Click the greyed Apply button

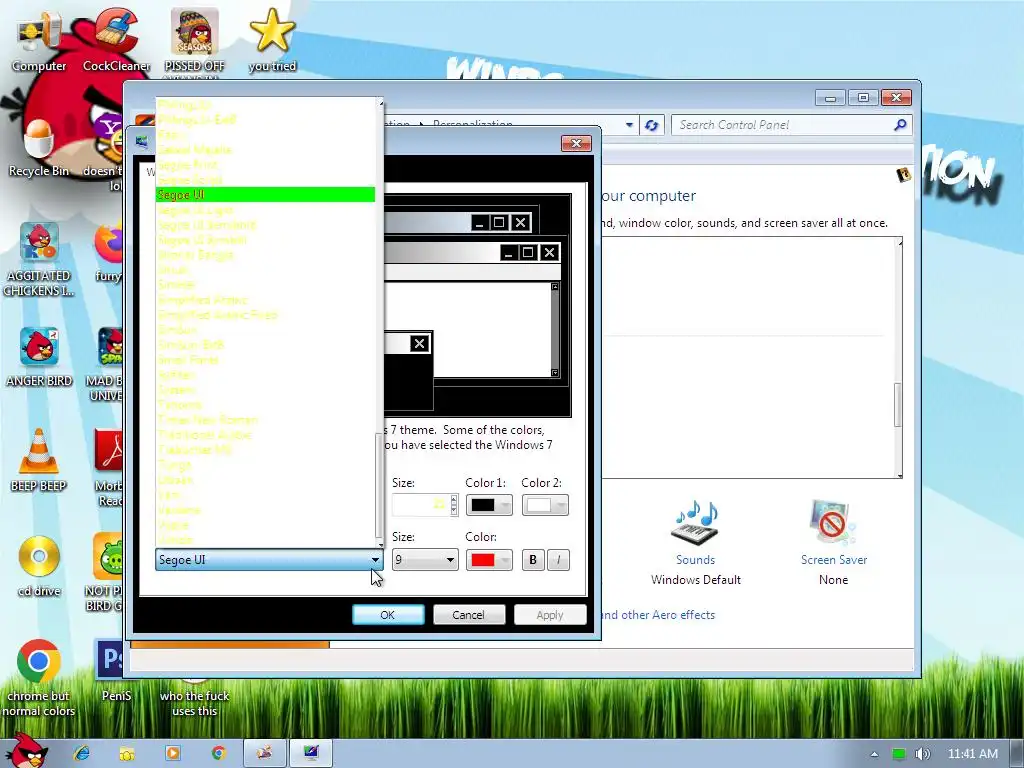550,615
